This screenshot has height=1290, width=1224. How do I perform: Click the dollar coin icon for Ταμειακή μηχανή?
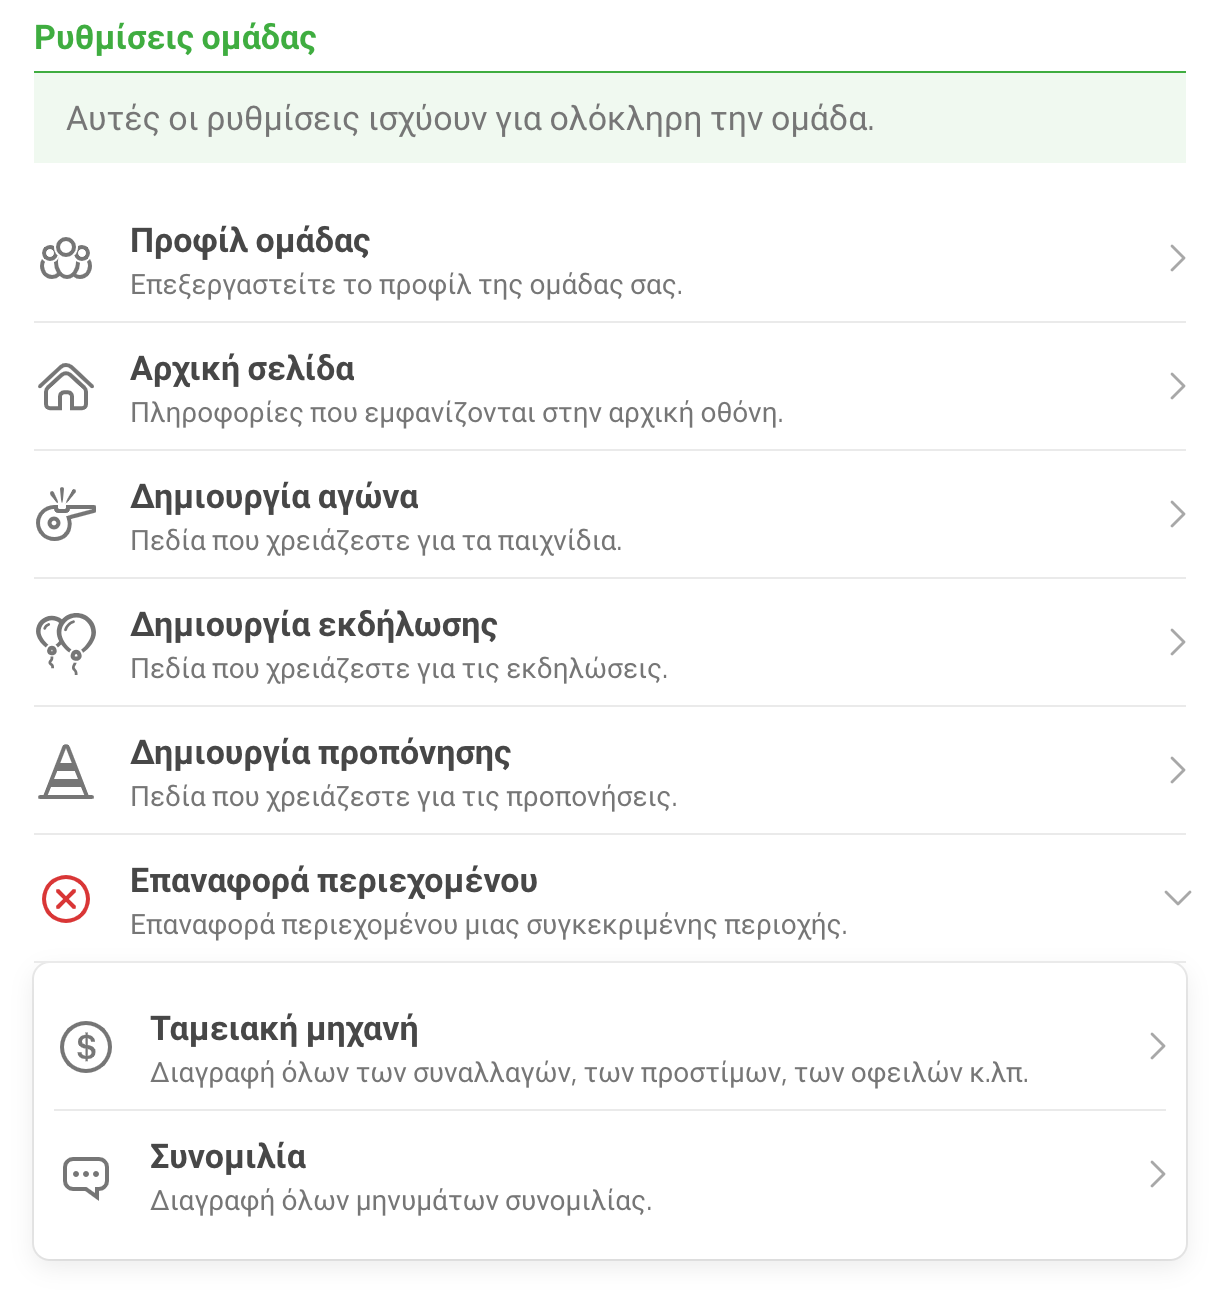(x=86, y=1047)
